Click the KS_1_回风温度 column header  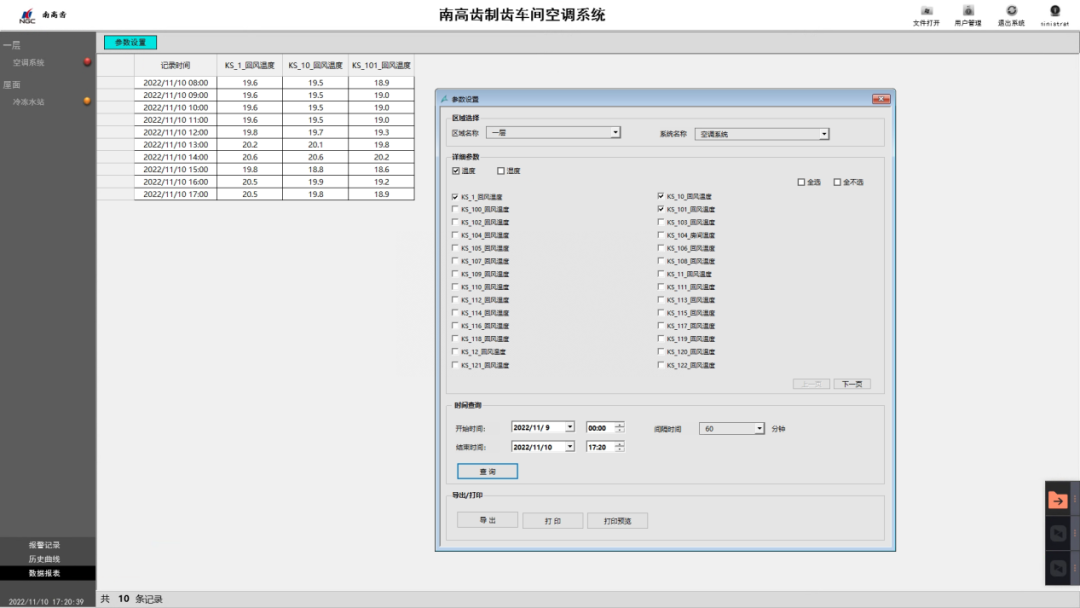pos(249,65)
